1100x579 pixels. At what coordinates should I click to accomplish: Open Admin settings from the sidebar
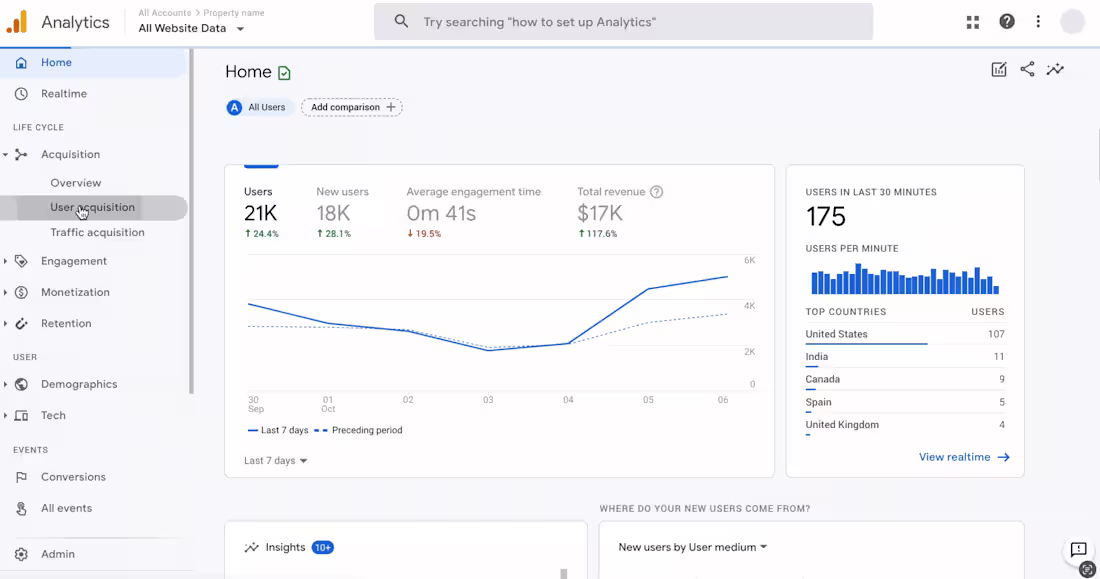[x=58, y=554]
